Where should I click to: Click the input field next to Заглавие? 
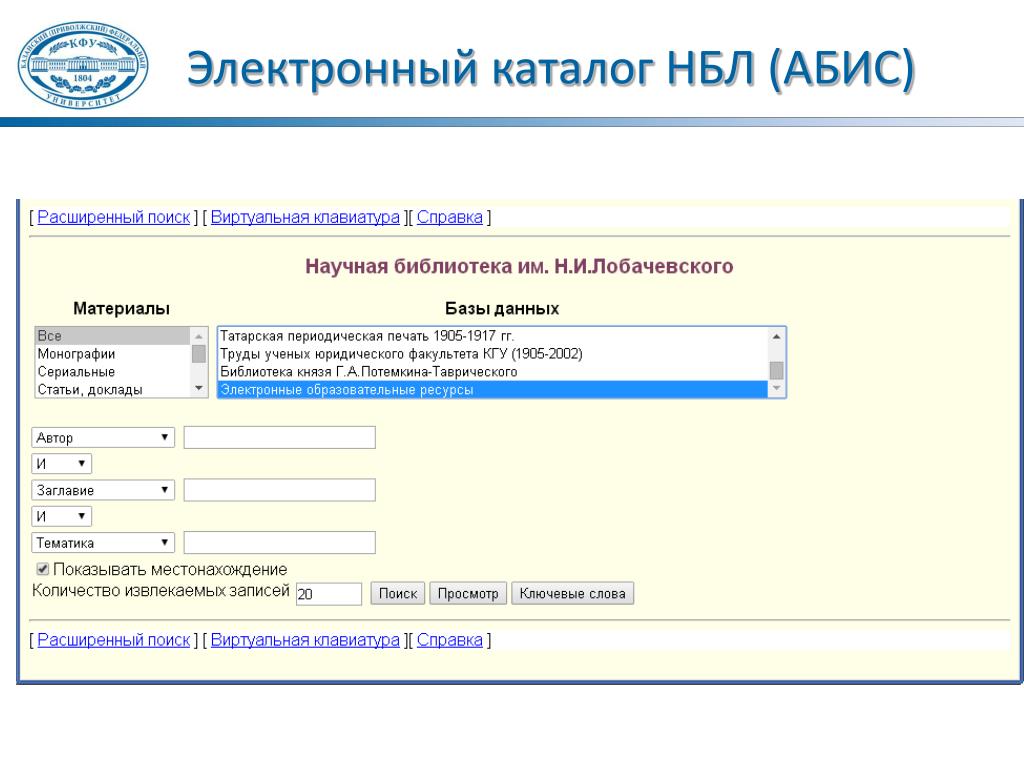point(280,490)
